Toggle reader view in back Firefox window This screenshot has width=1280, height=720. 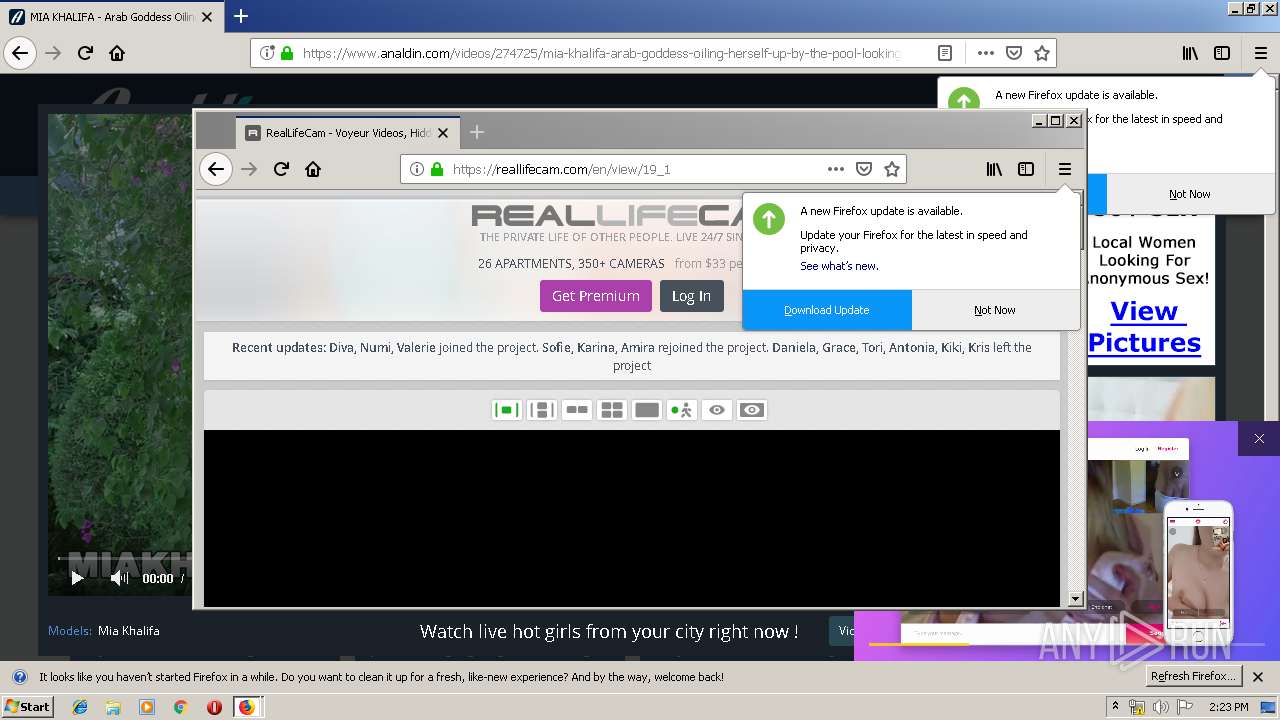click(944, 53)
